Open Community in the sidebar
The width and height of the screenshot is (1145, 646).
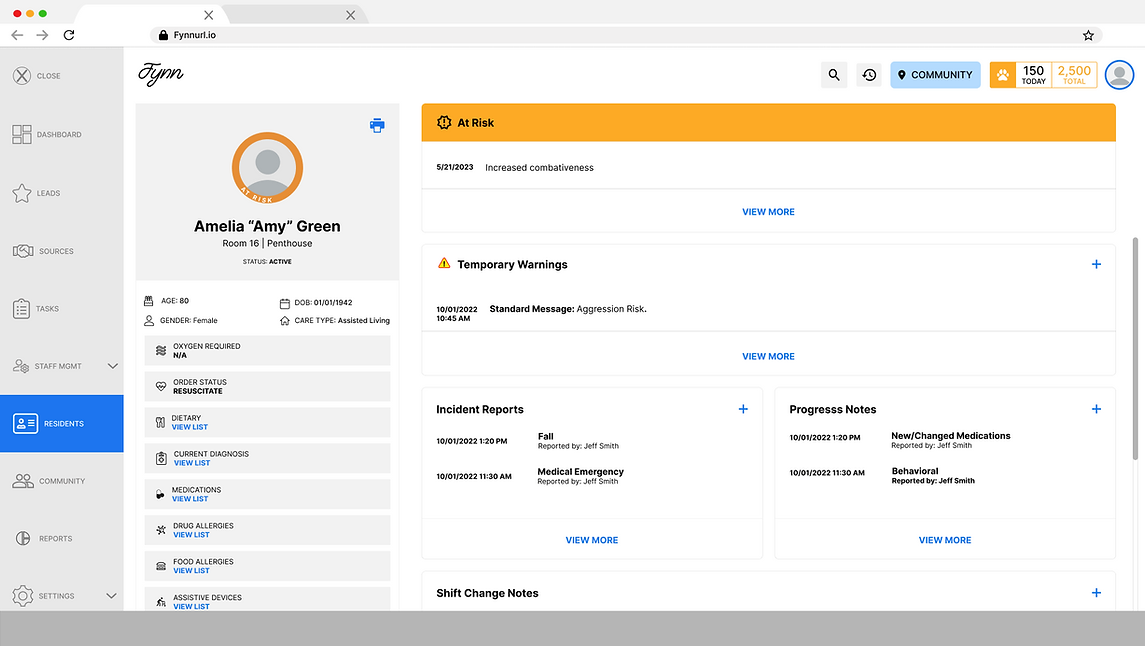48,481
